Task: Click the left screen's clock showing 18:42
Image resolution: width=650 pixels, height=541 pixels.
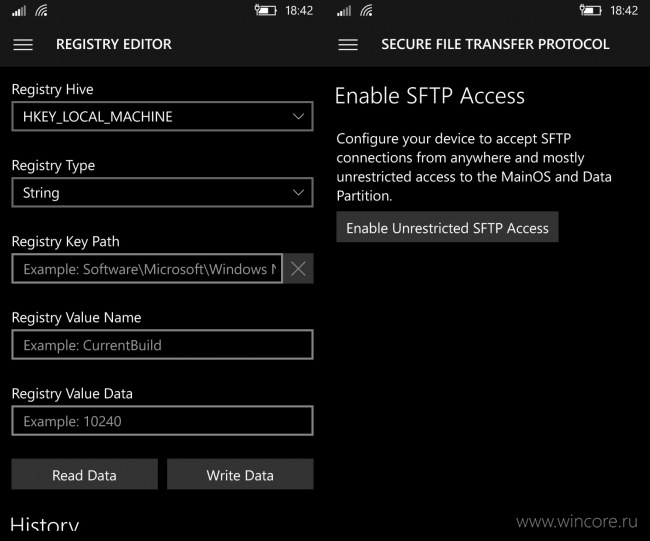Action: [x=299, y=10]
